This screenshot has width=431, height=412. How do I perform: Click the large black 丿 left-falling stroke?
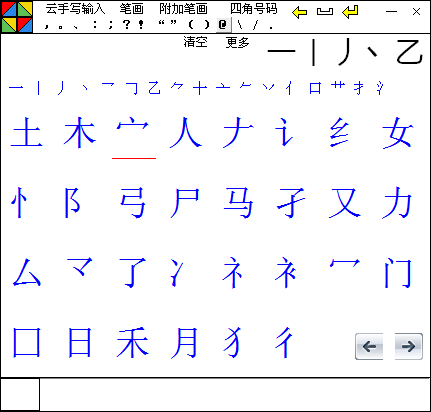click(345, 52)
